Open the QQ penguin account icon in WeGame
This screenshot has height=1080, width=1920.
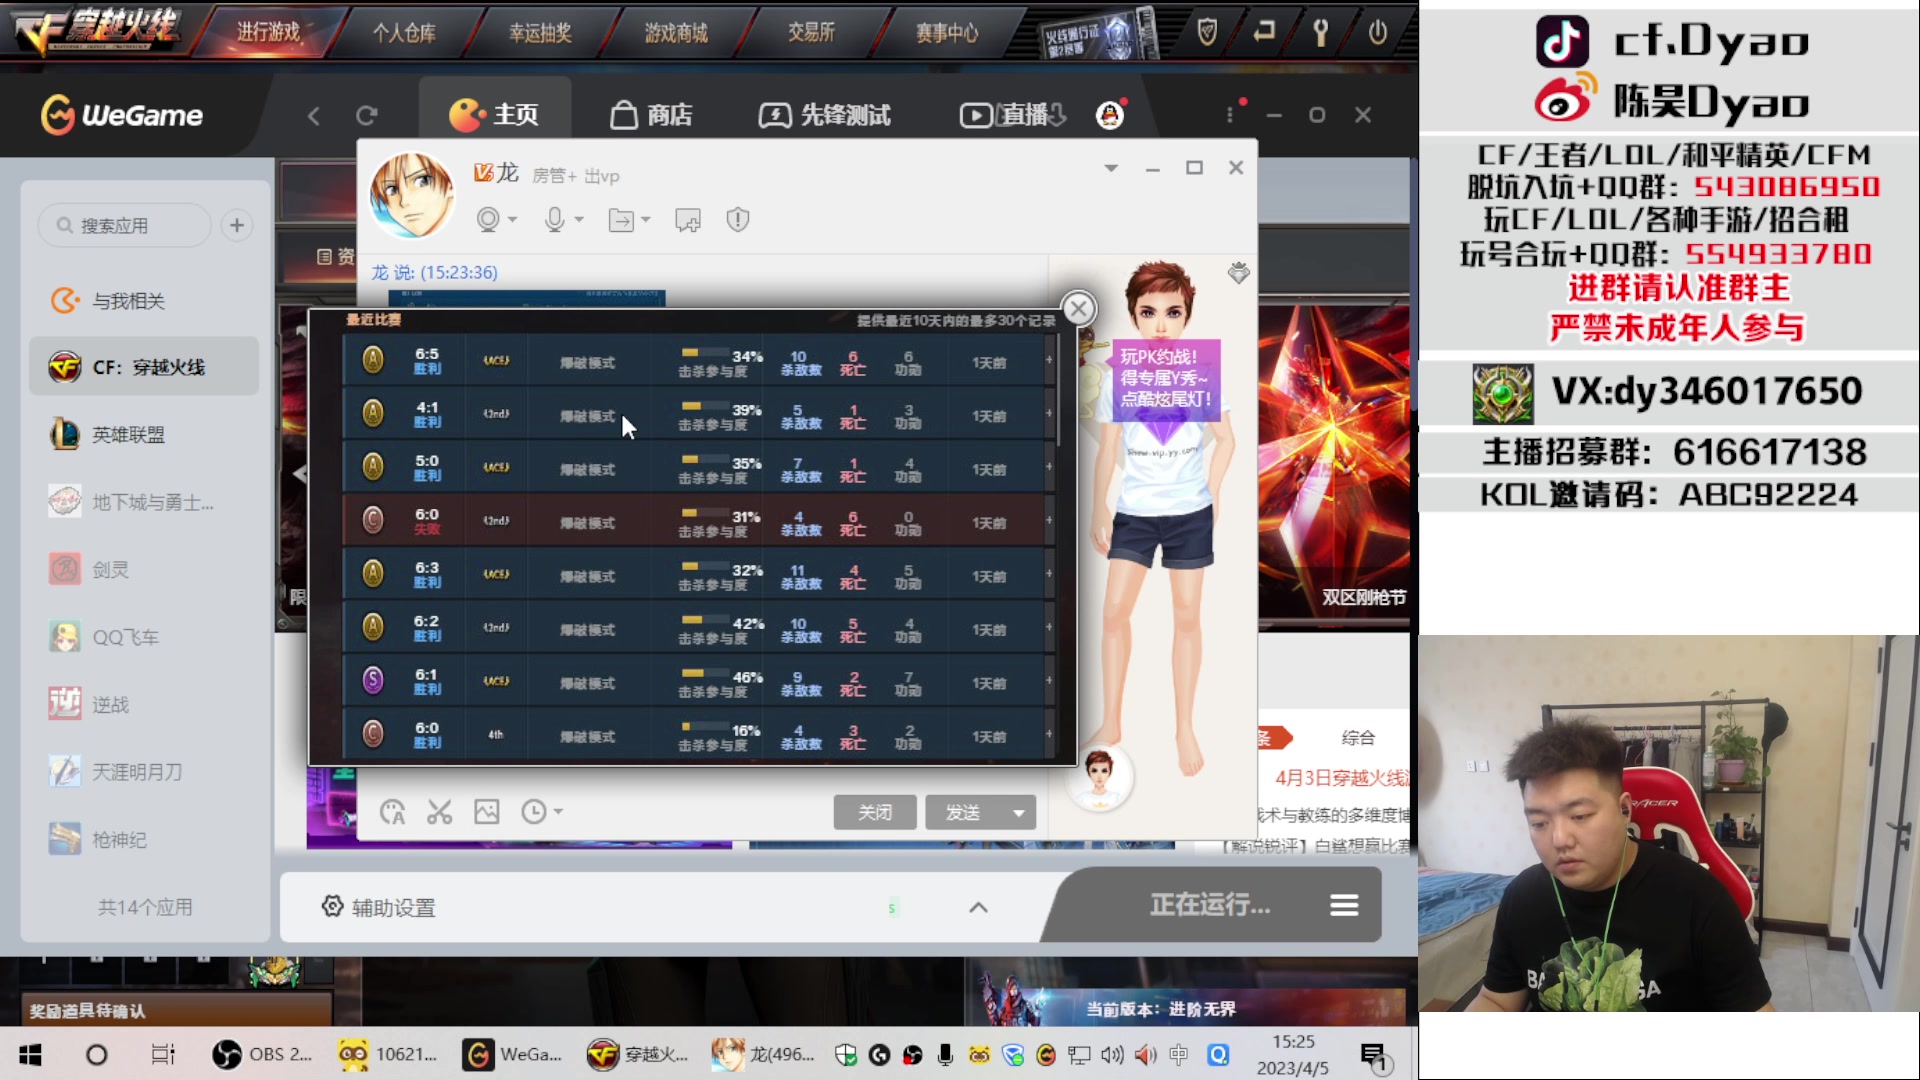tap(1110, 115)
